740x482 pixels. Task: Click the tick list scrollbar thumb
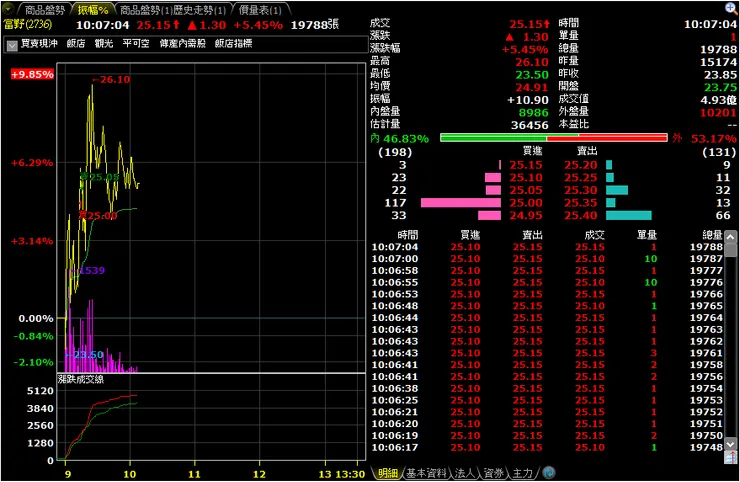pos(730,249)
